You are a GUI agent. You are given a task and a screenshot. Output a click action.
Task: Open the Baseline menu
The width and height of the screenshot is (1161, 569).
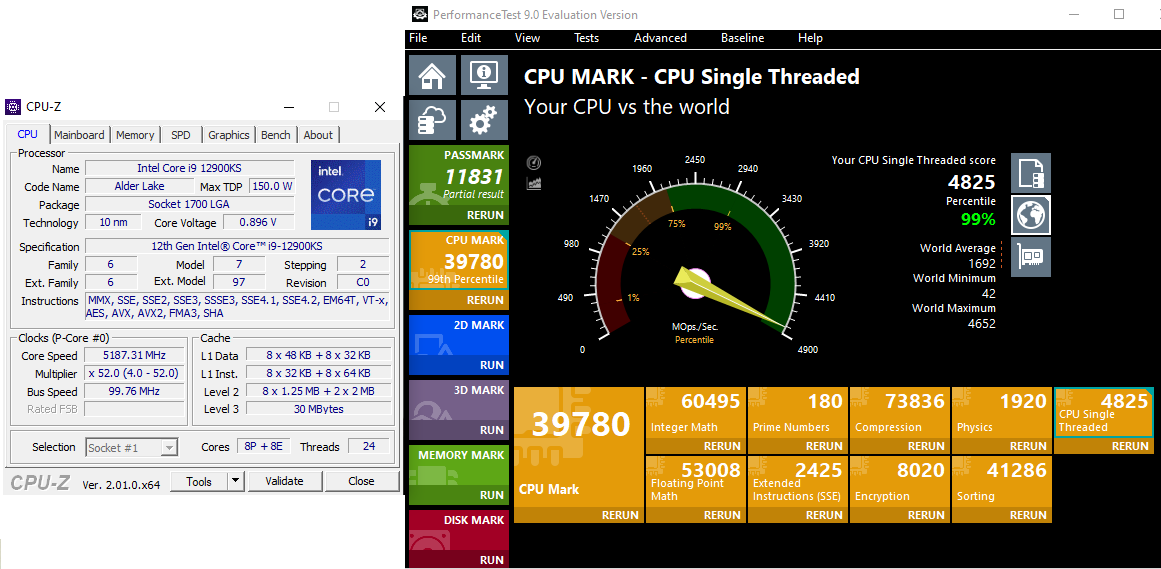coord(743,38)
